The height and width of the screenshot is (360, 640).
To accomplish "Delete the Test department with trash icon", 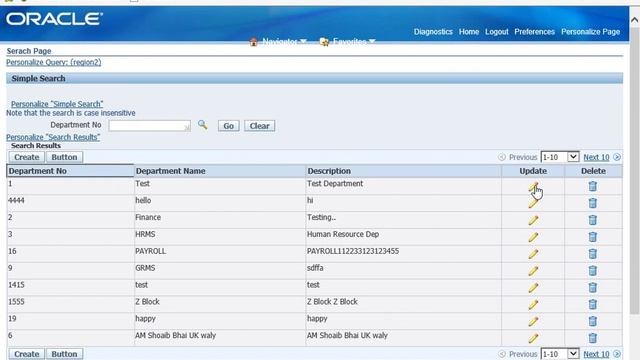I will point(593,186).
